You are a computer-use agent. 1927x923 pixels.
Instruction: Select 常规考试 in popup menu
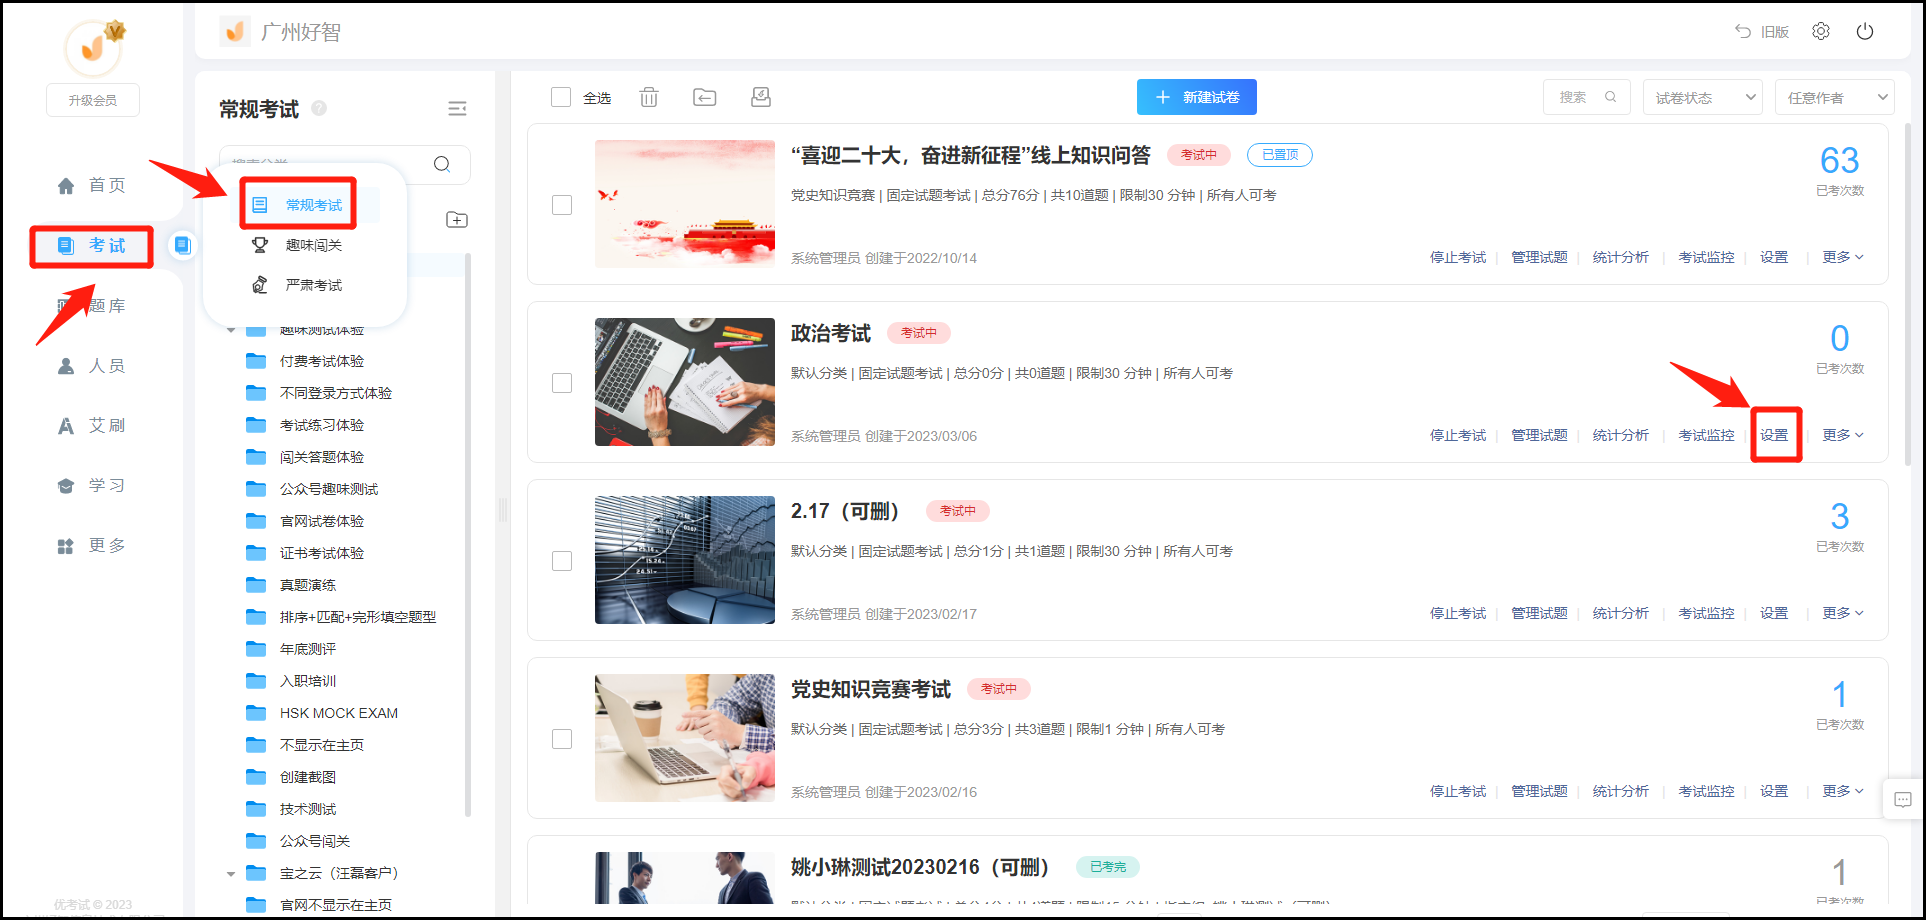(x=299, y=205)
